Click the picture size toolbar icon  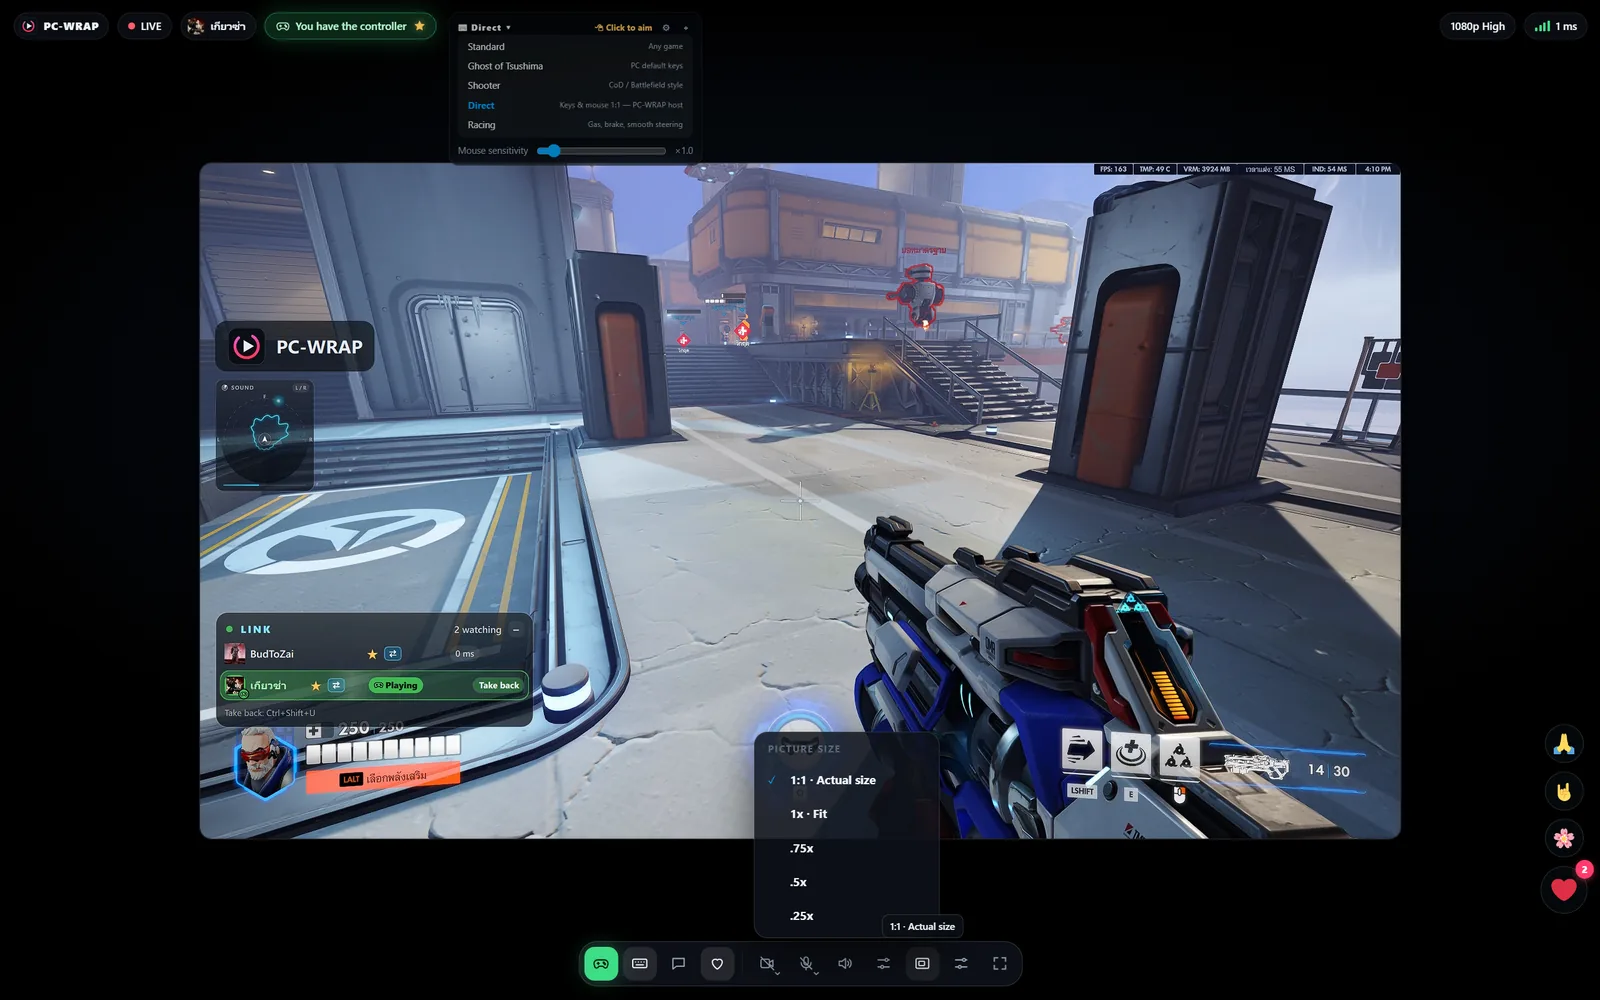coord(922,964)
